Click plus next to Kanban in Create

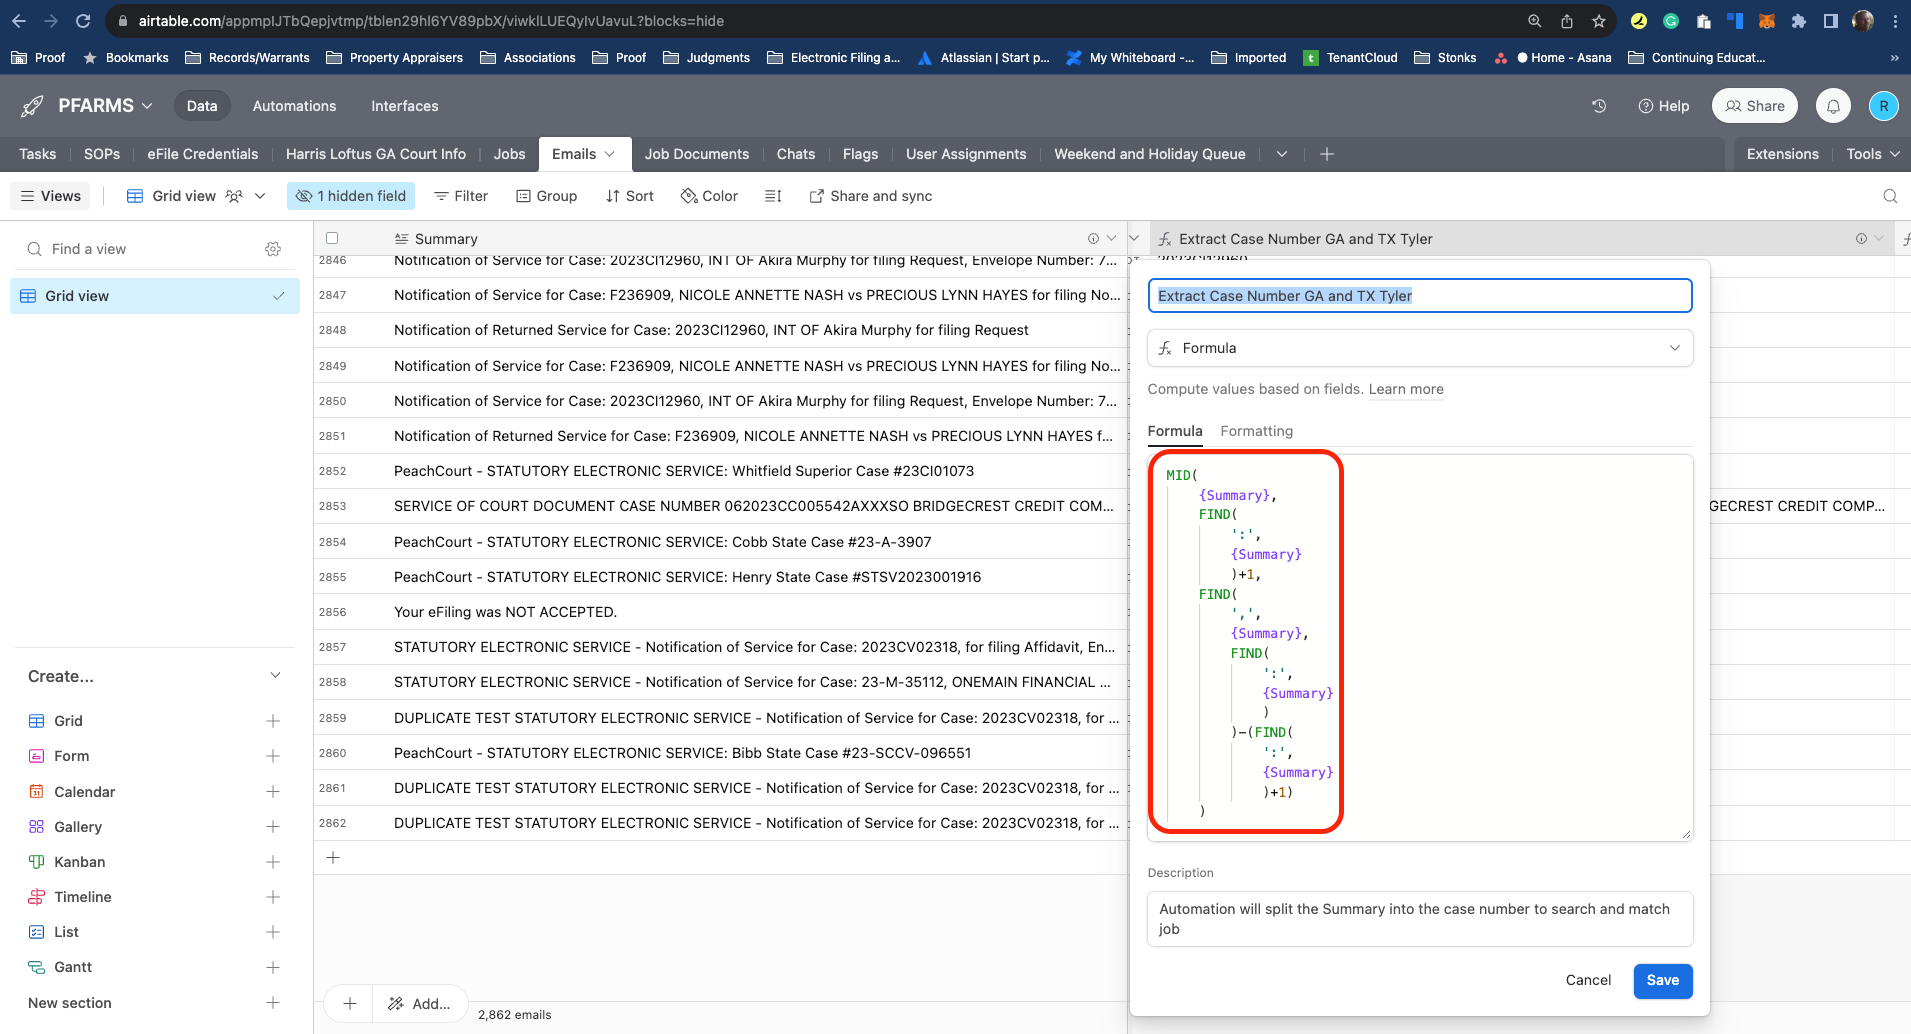click(x=273, y=862)
